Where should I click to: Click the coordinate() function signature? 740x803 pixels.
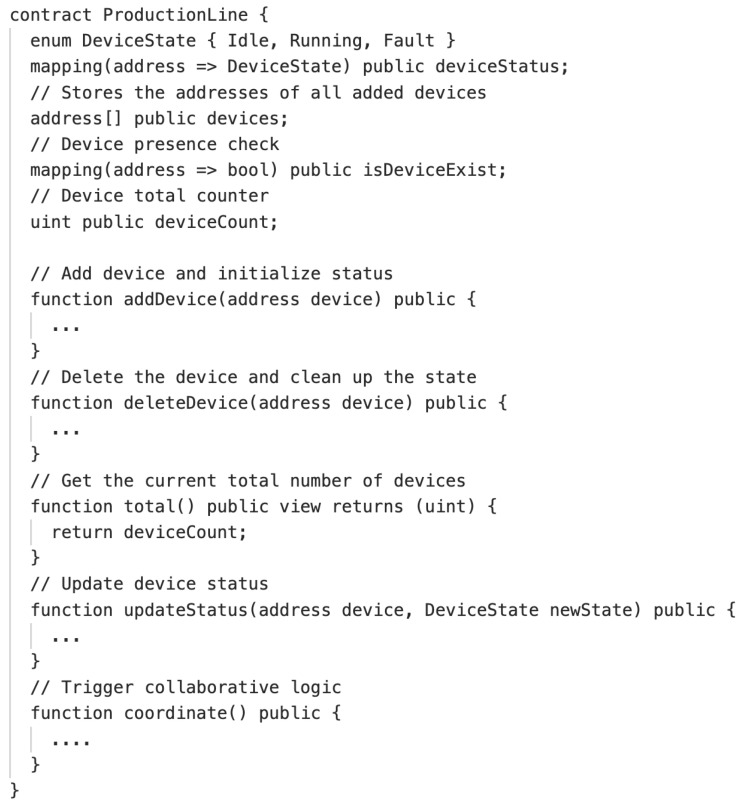point(185,713)
